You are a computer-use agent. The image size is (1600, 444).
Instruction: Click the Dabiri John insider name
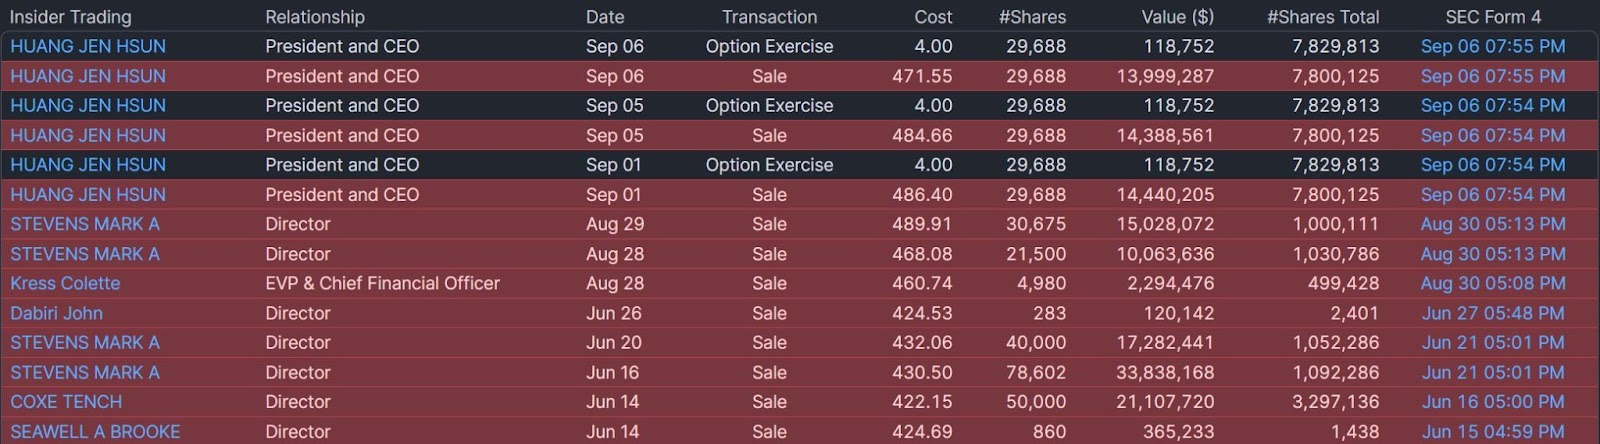coord(56,313)
